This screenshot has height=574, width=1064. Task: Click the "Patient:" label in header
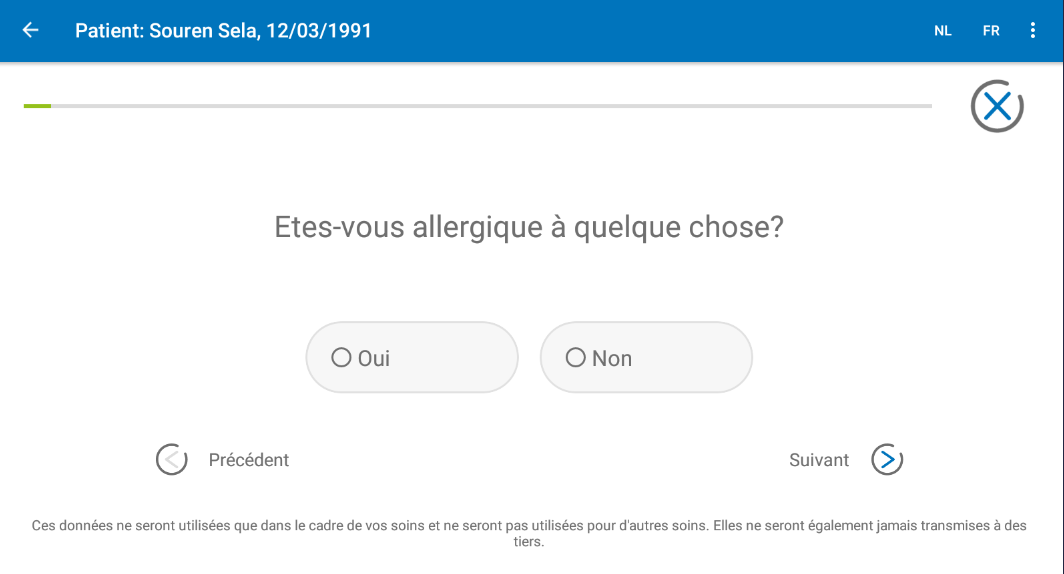(109, 31)
